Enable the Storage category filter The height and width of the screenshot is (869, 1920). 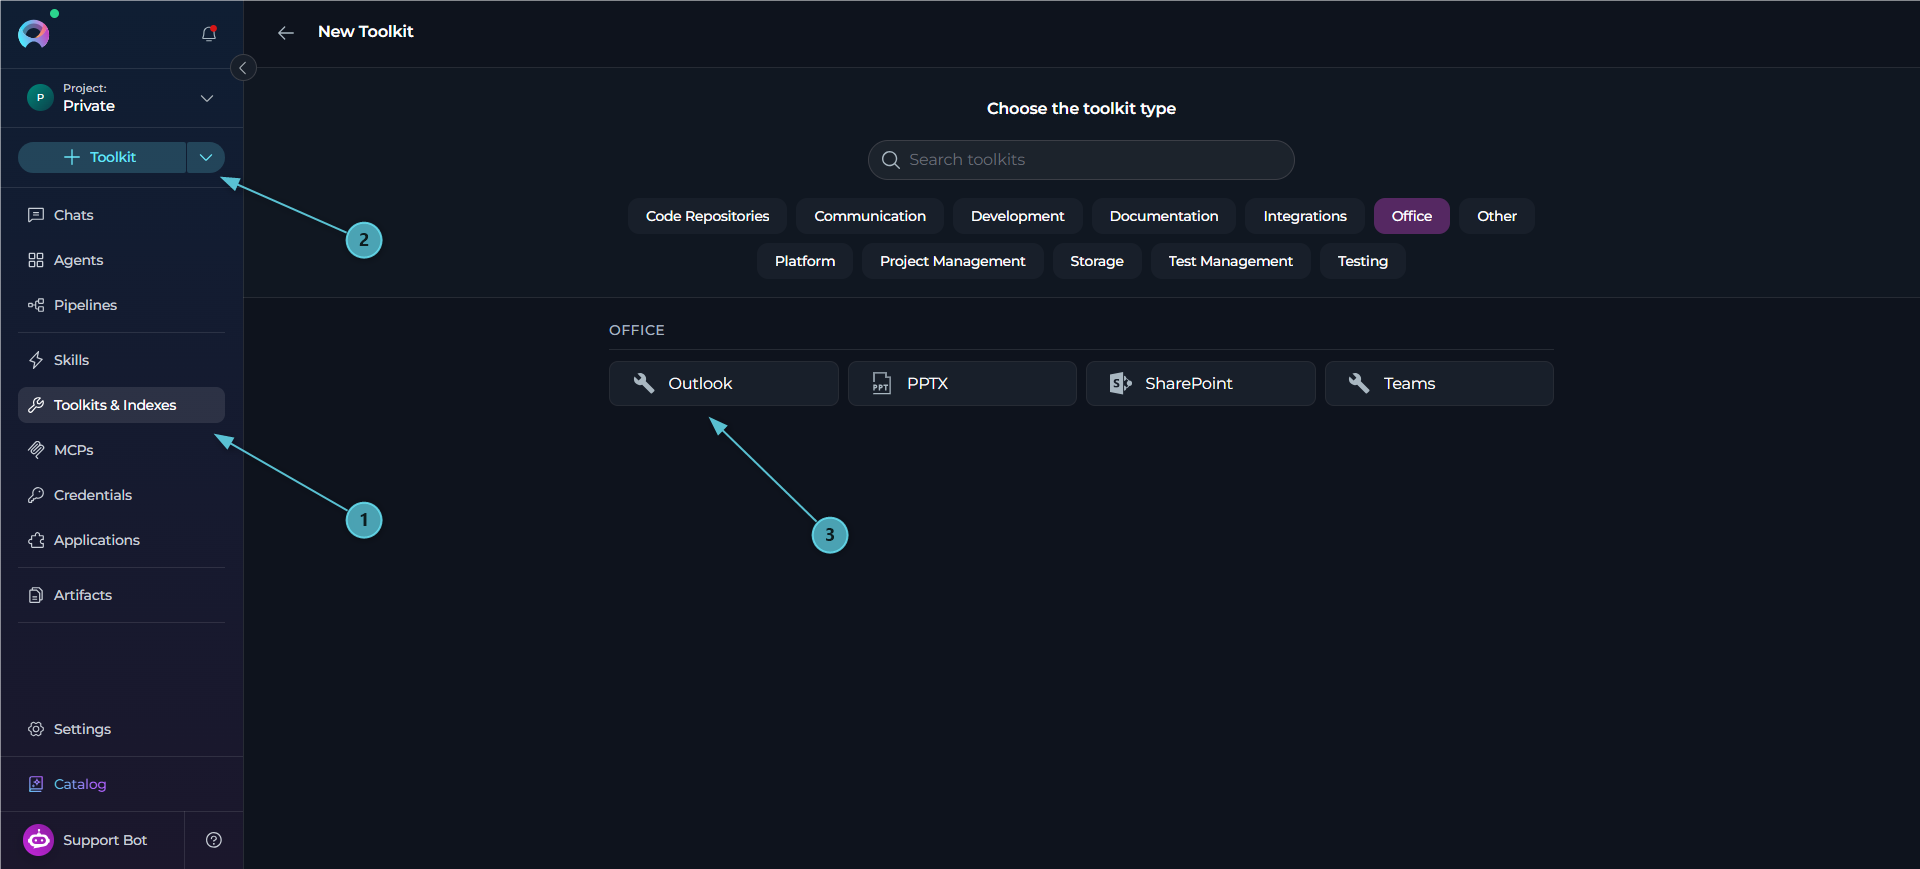1097,261
